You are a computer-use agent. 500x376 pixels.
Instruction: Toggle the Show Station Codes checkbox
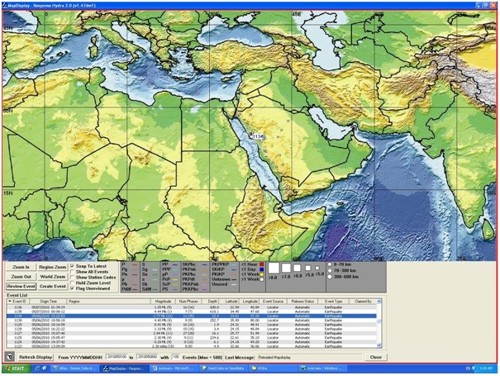coord(72,277)
